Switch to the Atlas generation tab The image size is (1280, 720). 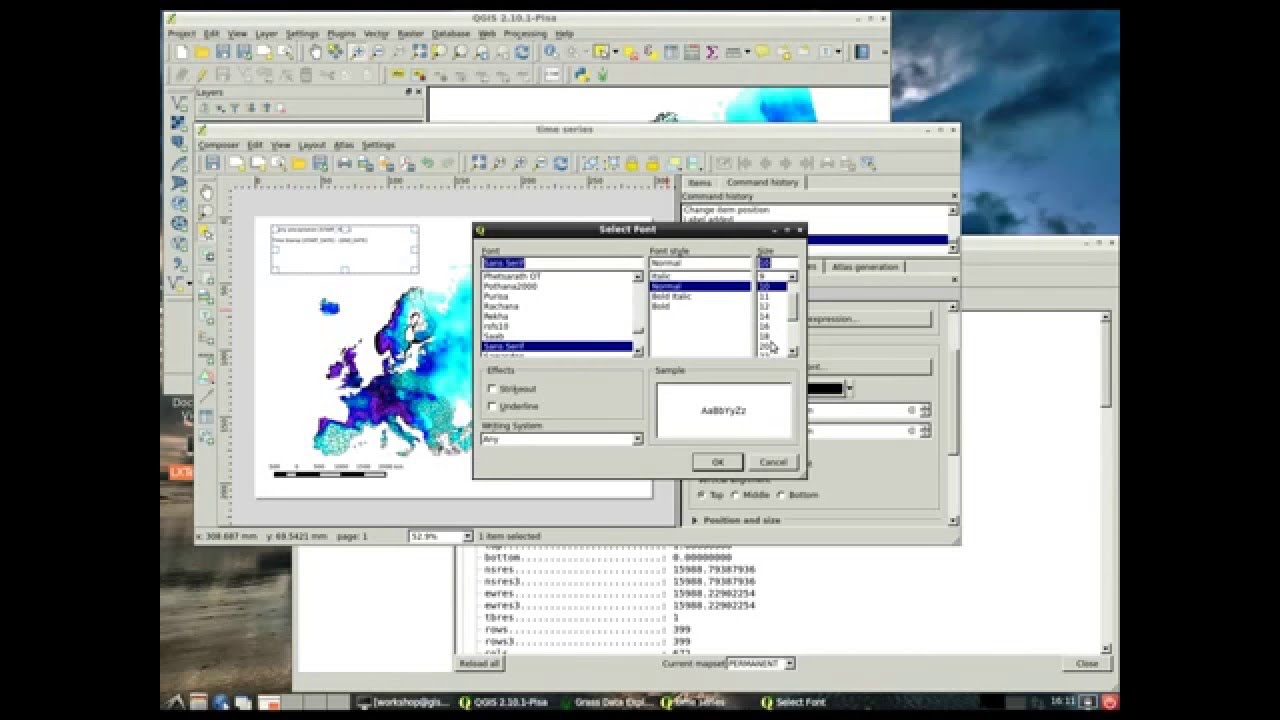tap(865, 267)
